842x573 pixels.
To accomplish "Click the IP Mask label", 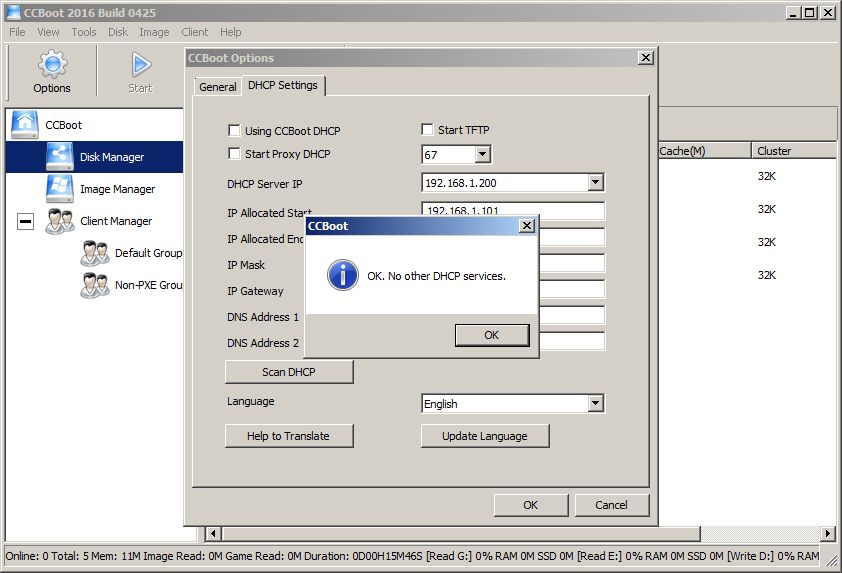I will 246,265.
